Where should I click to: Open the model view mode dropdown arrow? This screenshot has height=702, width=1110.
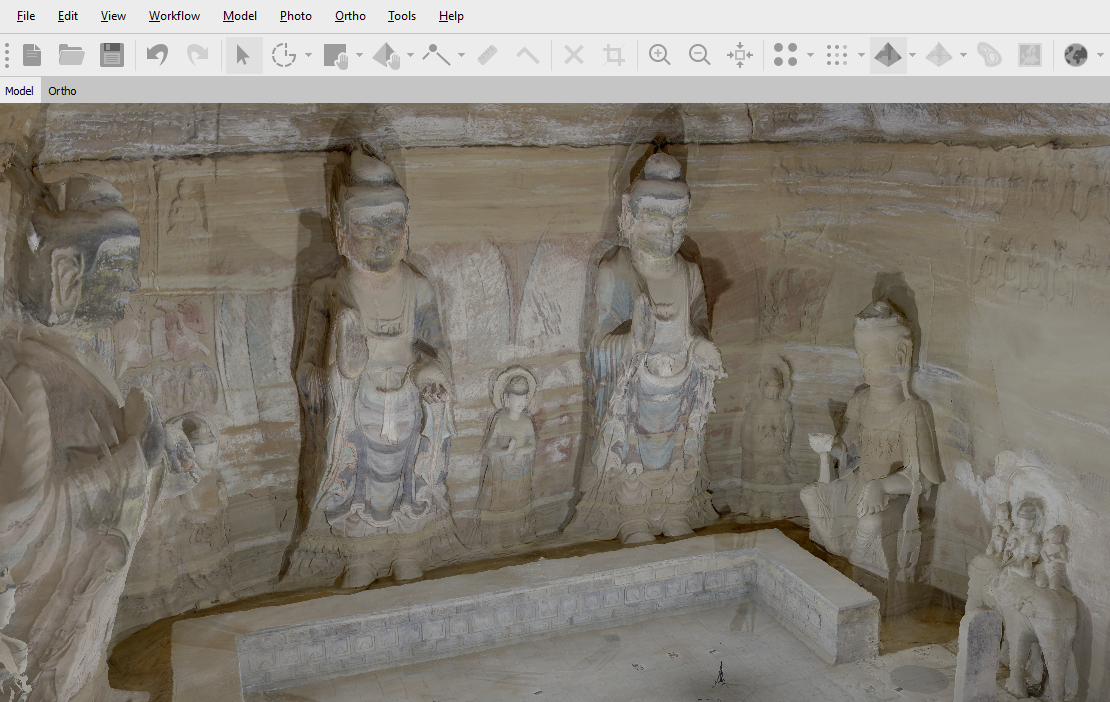(x=912, y=55)
